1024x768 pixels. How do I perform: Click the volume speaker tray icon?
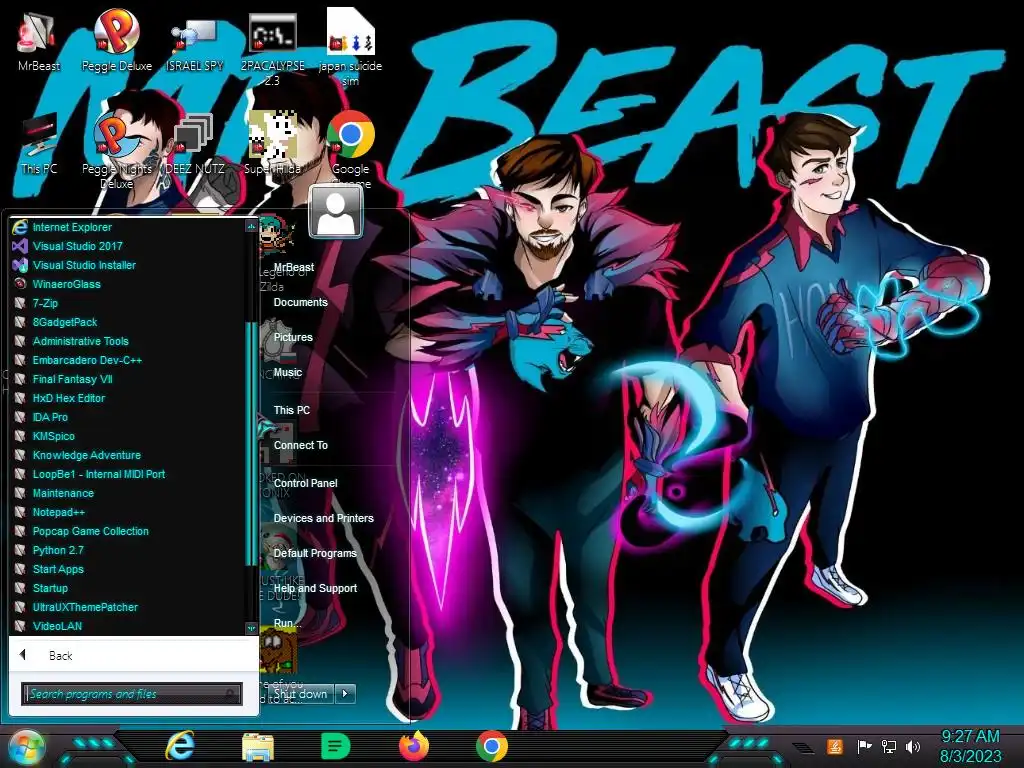pyautogui.click(x=913, y=746)
